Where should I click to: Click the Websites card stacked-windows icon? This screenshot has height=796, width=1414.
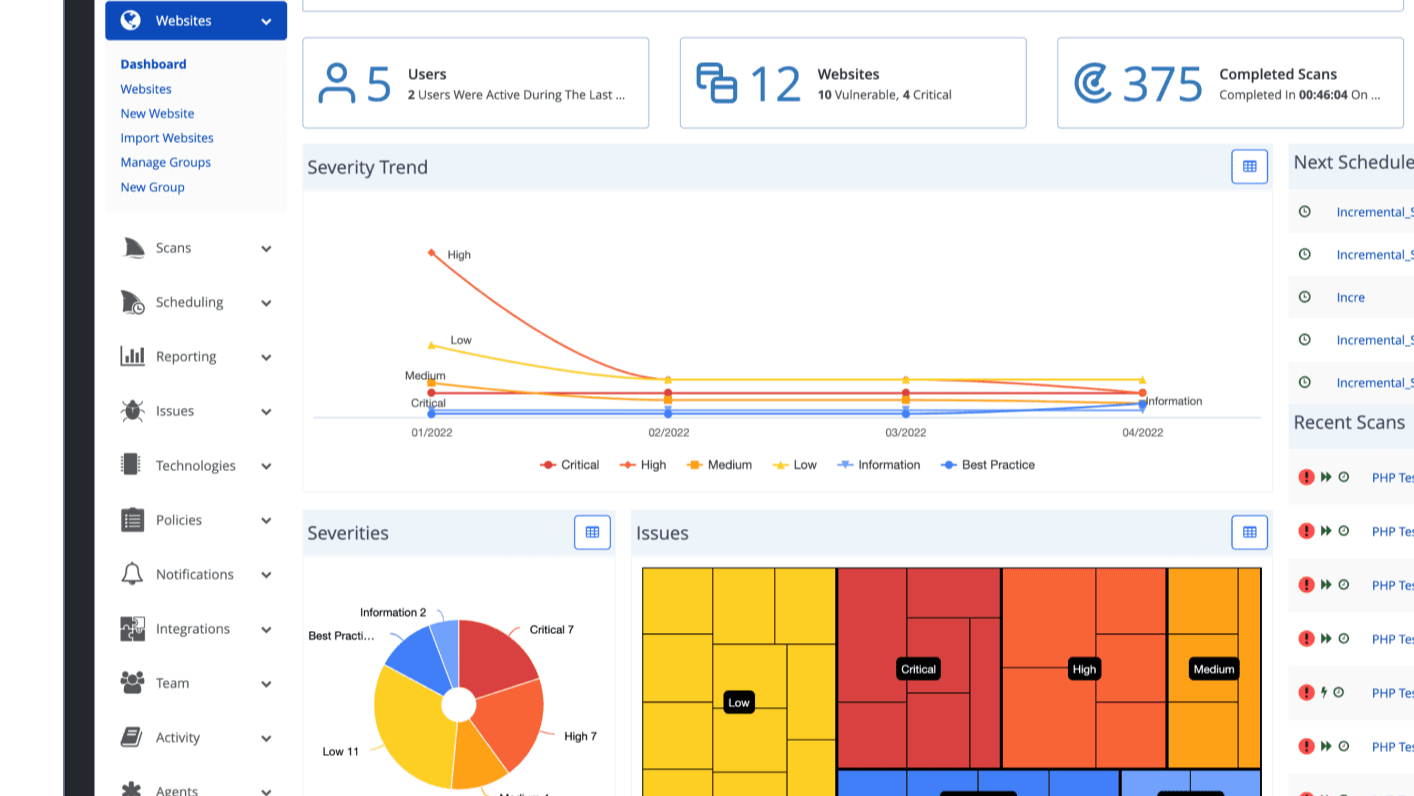tap(716, 83)
